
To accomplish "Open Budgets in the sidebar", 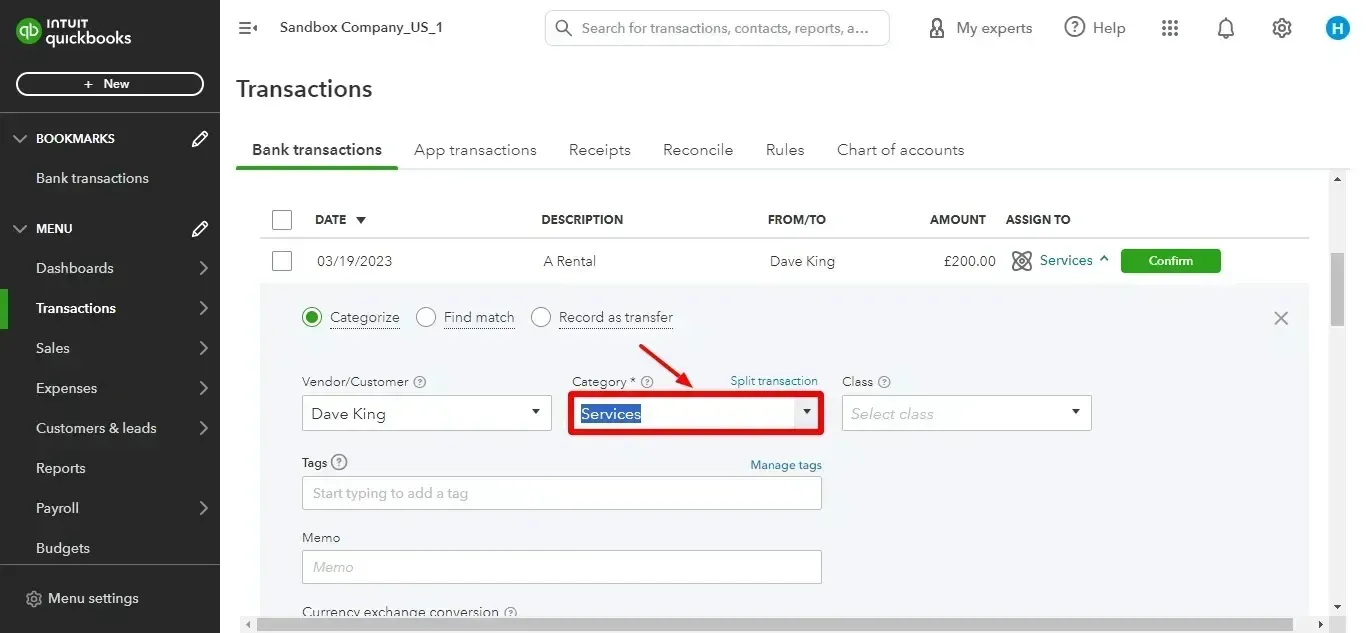I will coord(63,548).
